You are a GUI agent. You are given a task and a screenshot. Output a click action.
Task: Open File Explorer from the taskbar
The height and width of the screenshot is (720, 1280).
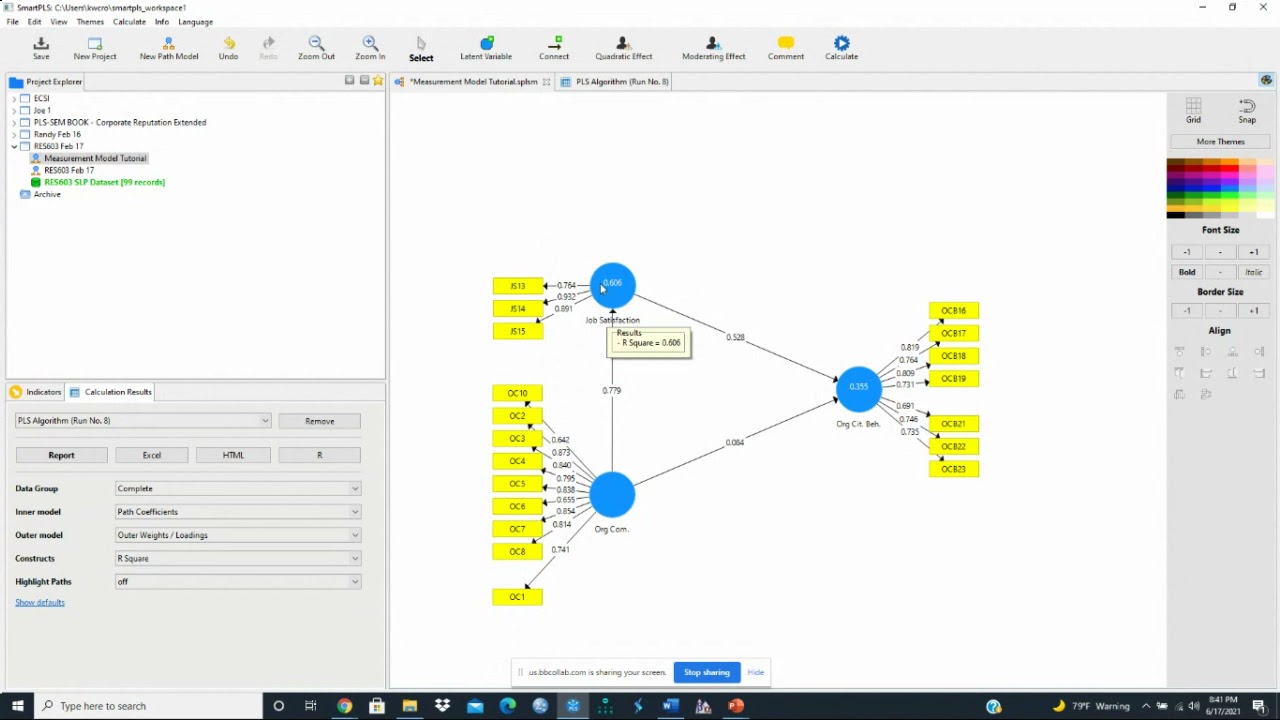(409, 706)
